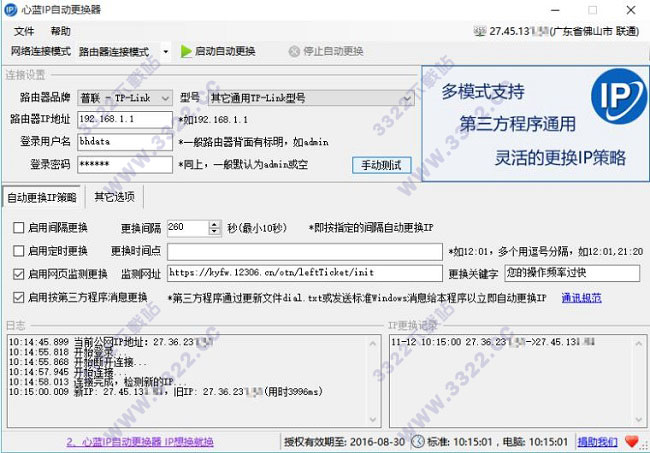
Task: Select log line 当前公网IP地址
Action: [x=111, y=342]
